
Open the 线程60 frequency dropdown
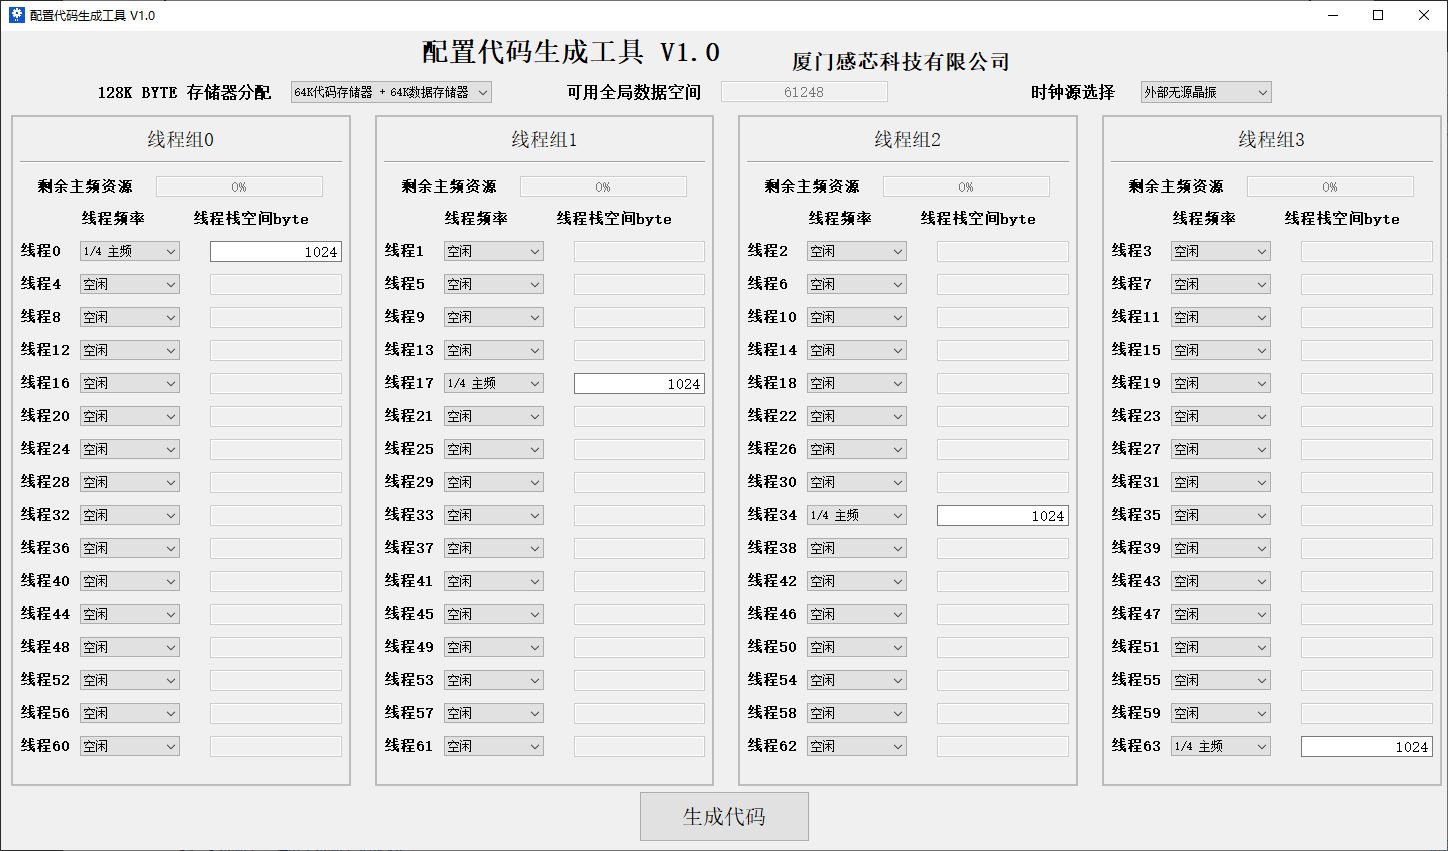(130, 746)
